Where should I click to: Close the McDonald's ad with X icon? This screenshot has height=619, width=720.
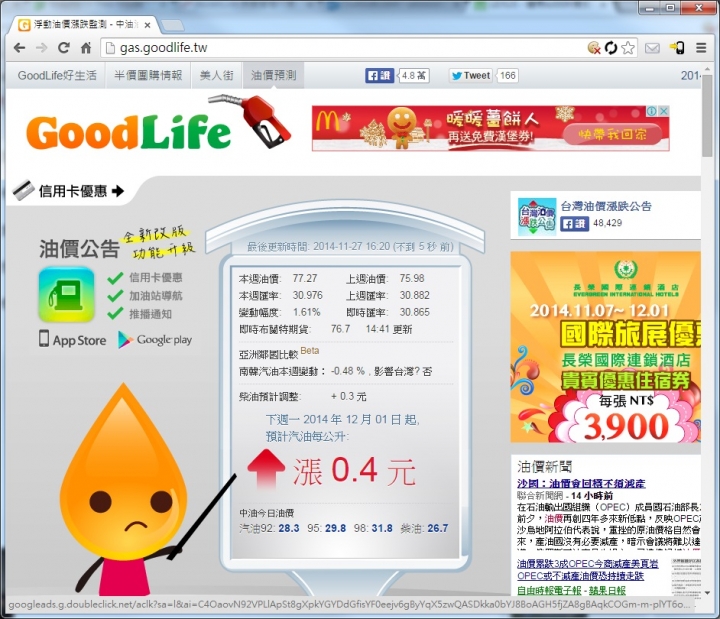(x=664, y=111)
